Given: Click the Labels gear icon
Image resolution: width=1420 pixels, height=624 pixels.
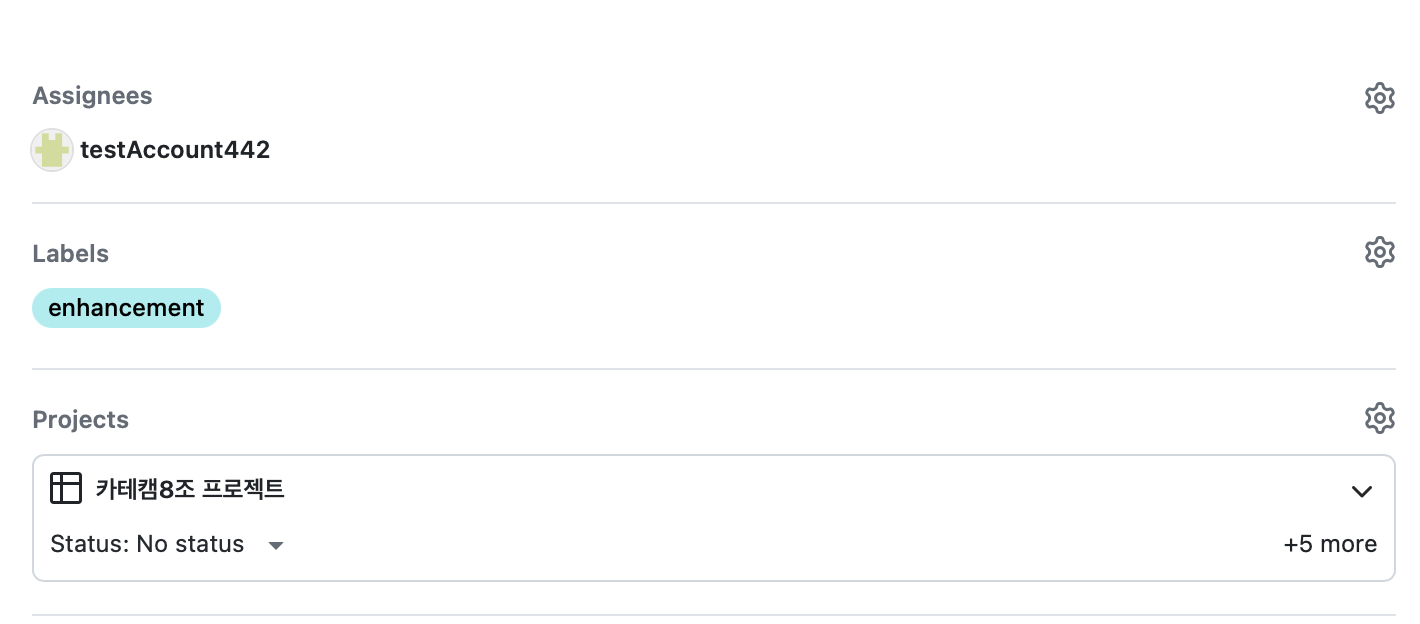Looking at the screenshot, I should pyautogui.click(x=1379, y=251).
